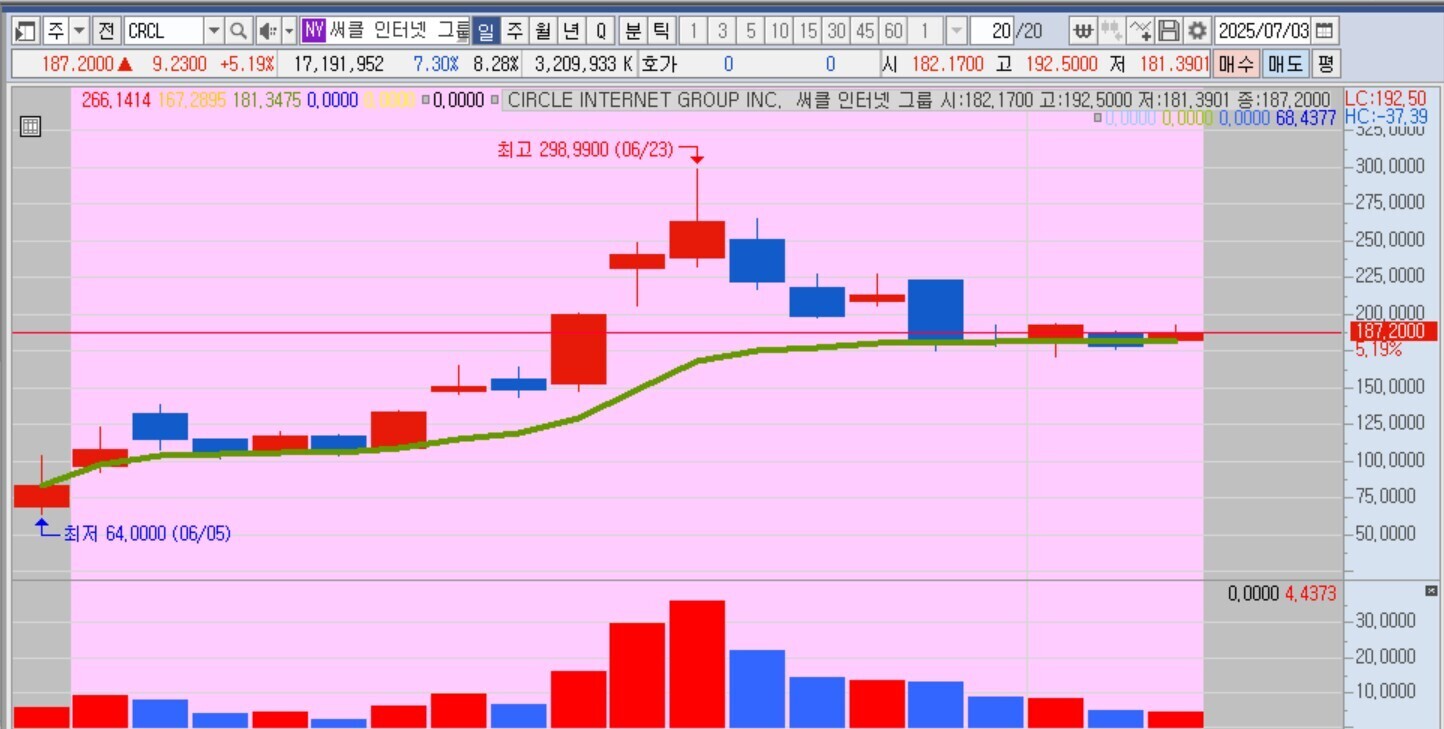Click the save chart floppy disk icon

(1169, 31)
